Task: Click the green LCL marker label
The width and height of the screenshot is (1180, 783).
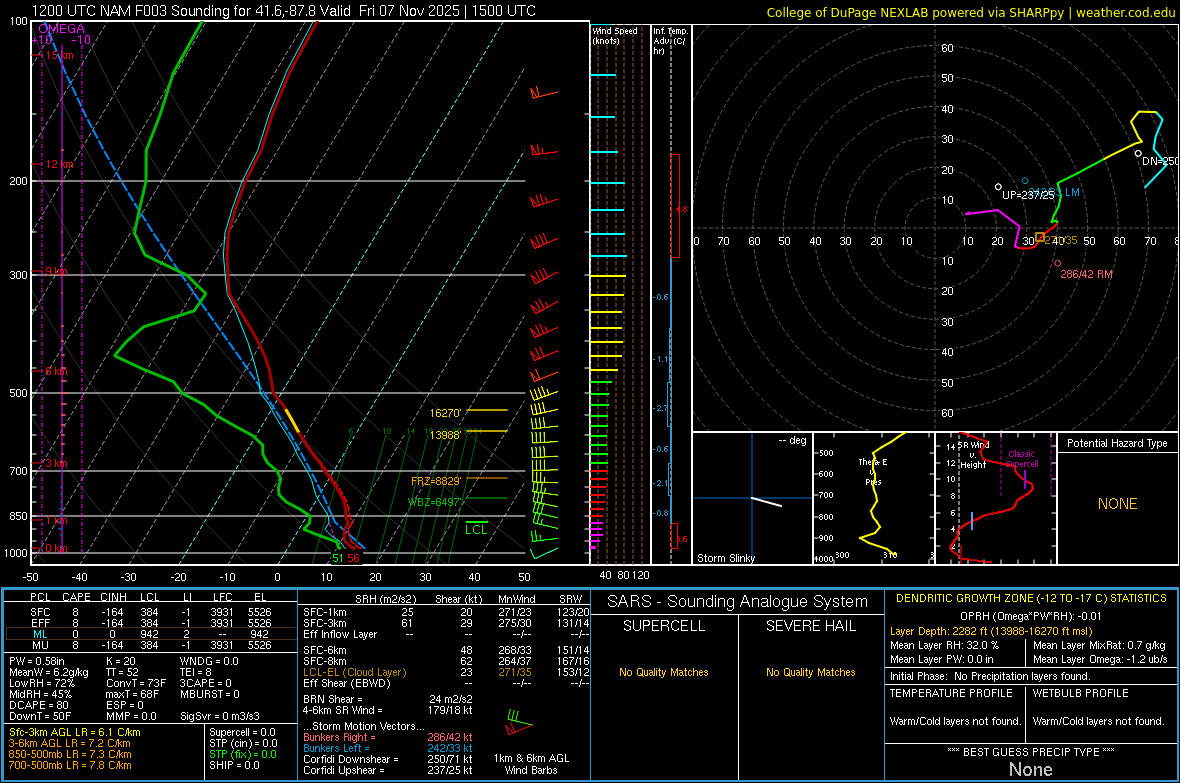Action: click(476, 530)
